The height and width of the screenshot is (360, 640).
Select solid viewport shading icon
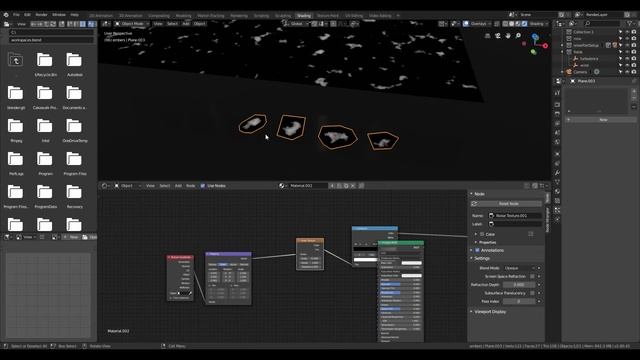point(512,24)
